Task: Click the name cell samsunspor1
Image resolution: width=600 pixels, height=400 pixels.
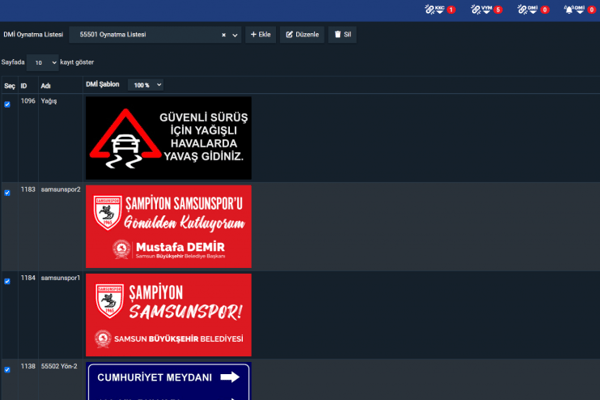Action: (61, 278)
